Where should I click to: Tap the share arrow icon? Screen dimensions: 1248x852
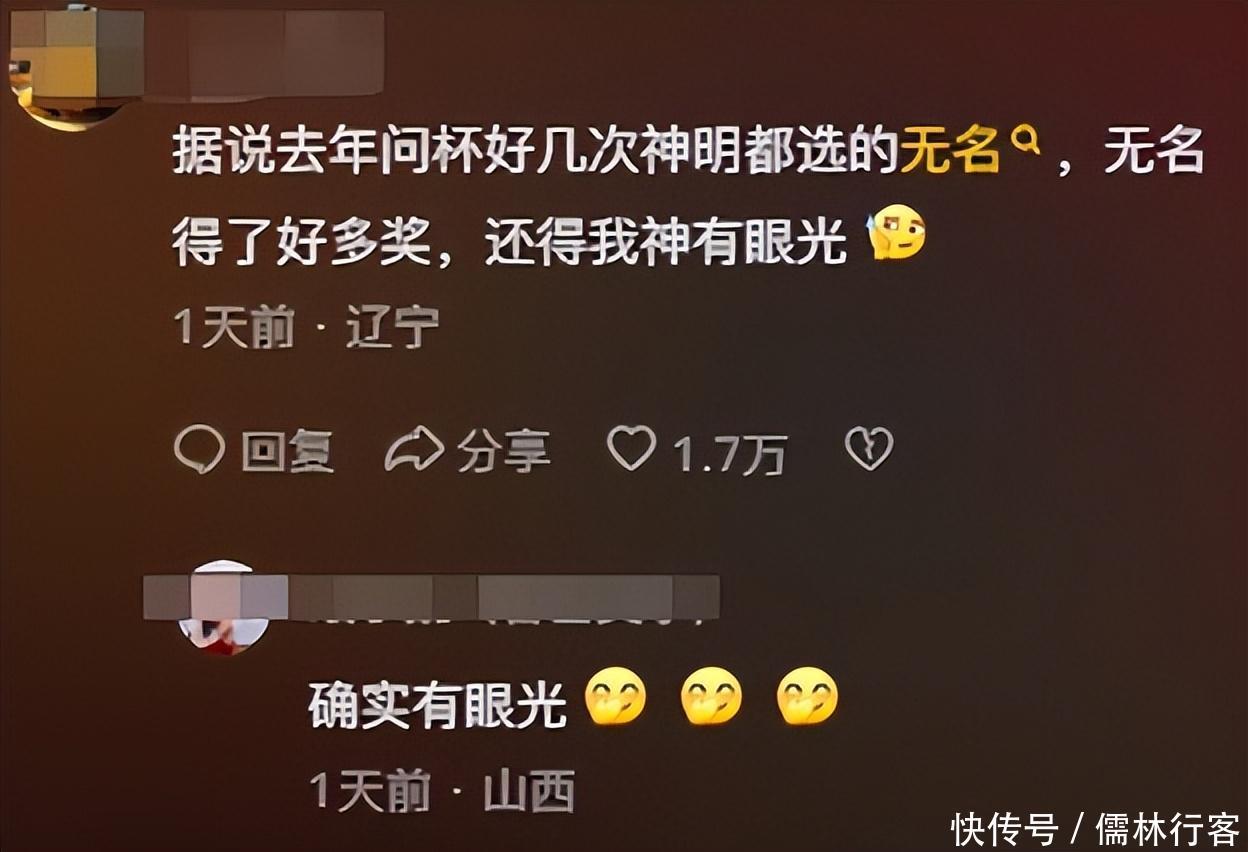pos(414,450)
